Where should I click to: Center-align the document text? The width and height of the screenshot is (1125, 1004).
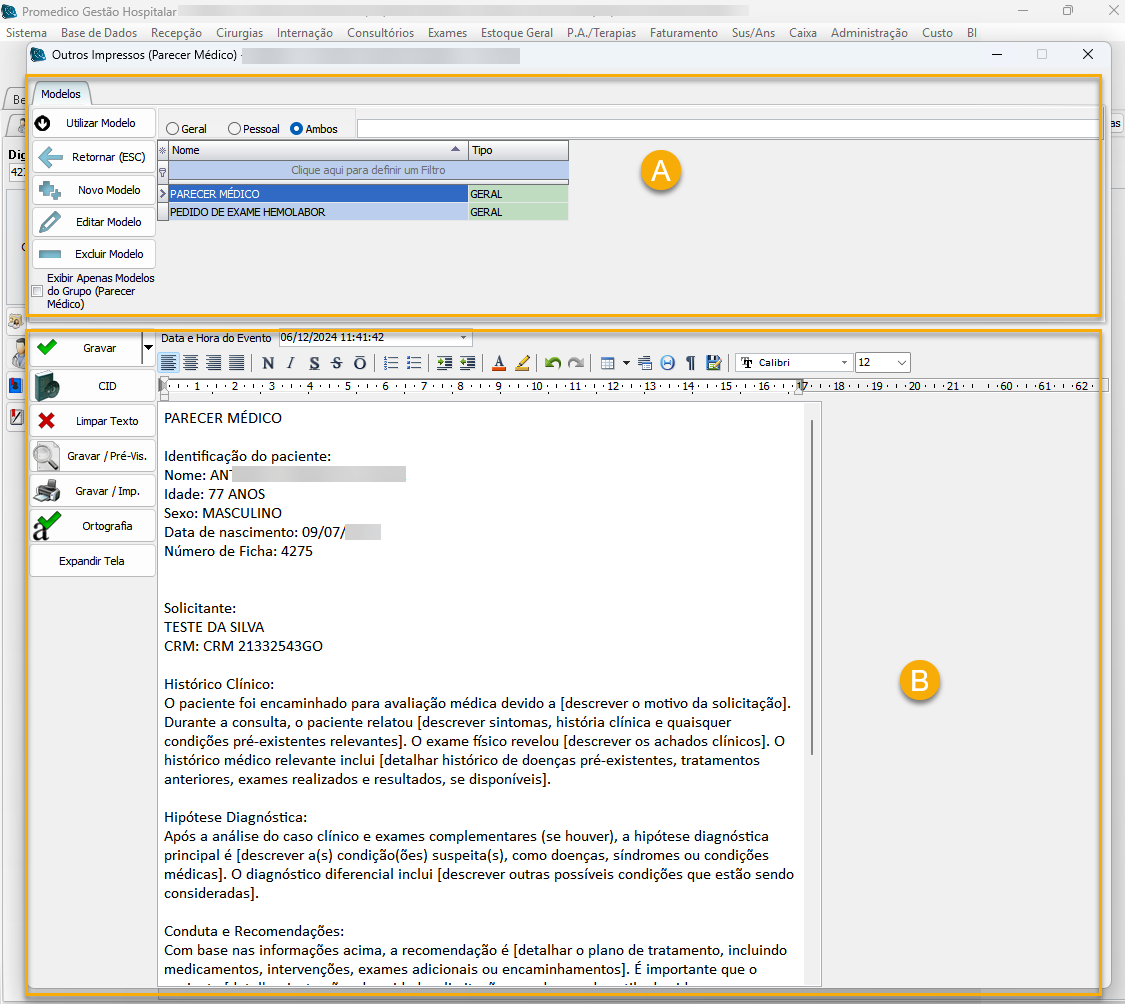[x=191, y=363]
